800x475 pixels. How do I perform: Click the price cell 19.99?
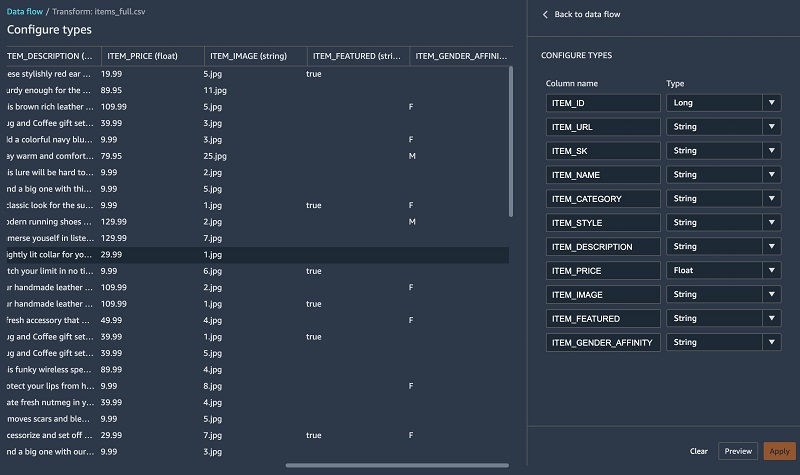[111, 74]
